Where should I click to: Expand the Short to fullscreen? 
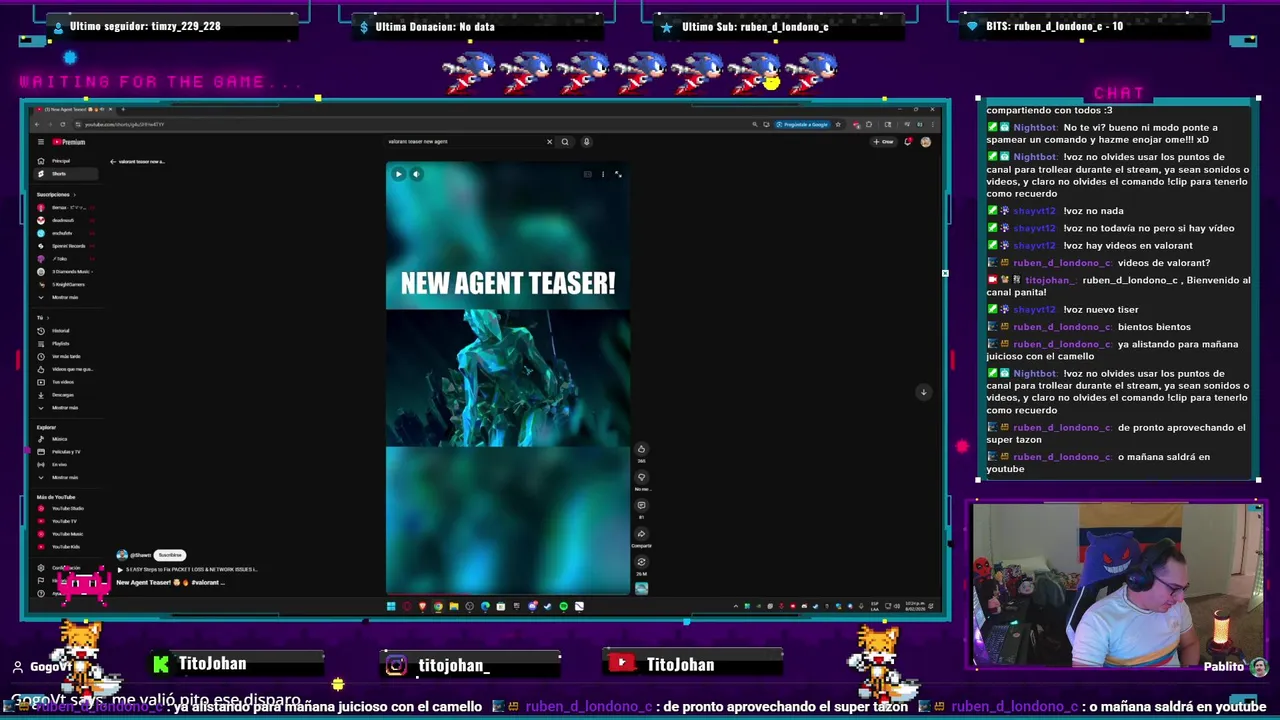(x=618, y=174)
